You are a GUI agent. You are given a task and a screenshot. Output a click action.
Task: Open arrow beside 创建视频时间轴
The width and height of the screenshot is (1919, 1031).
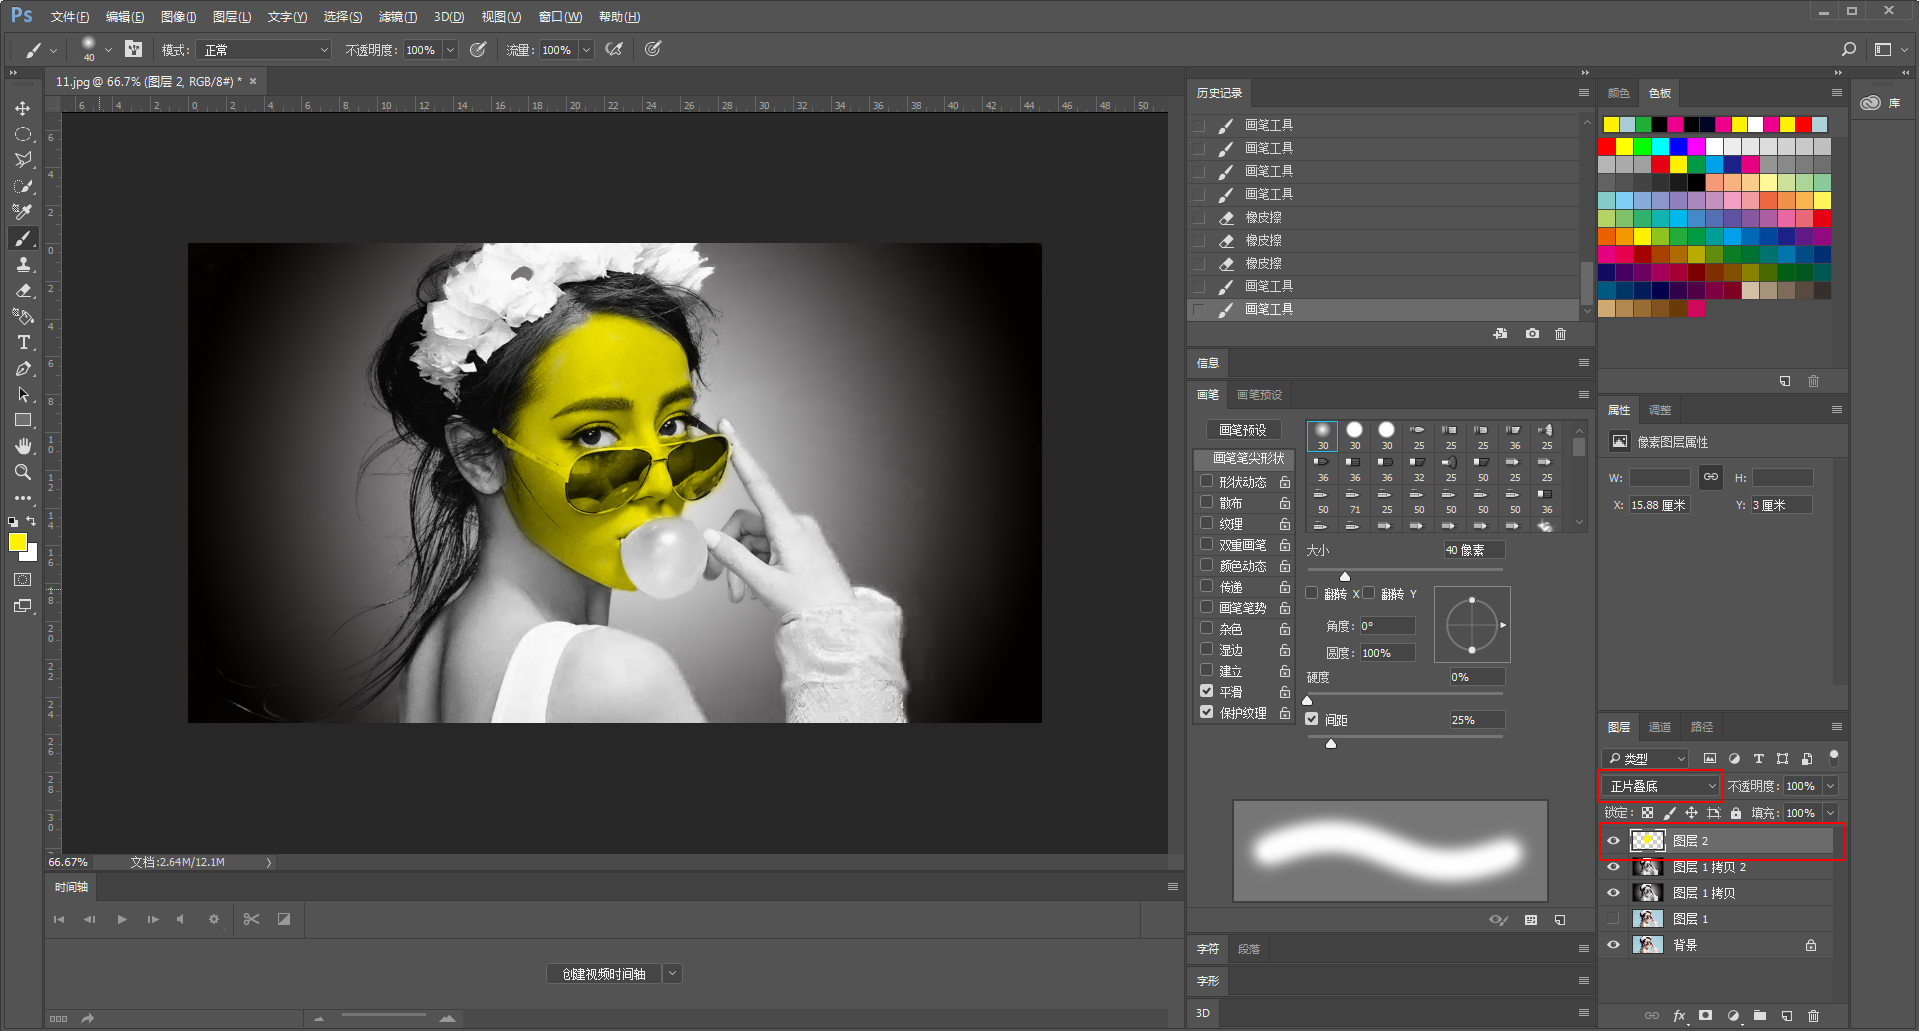tap(672, 973)
